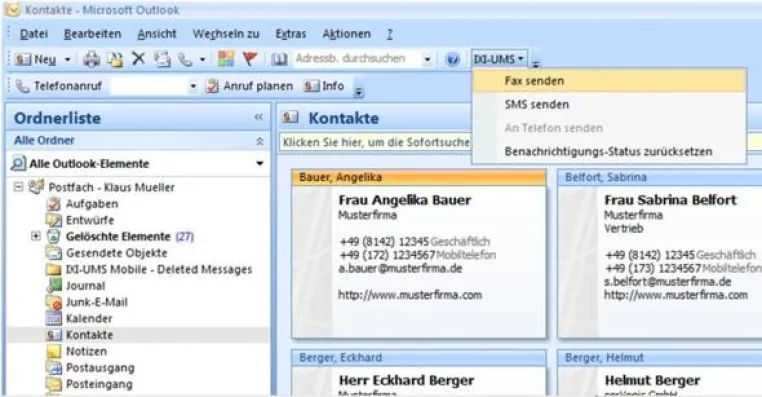Click the Postausgang folder icon
Screen dimensions: 762x397
coord(53,368)
